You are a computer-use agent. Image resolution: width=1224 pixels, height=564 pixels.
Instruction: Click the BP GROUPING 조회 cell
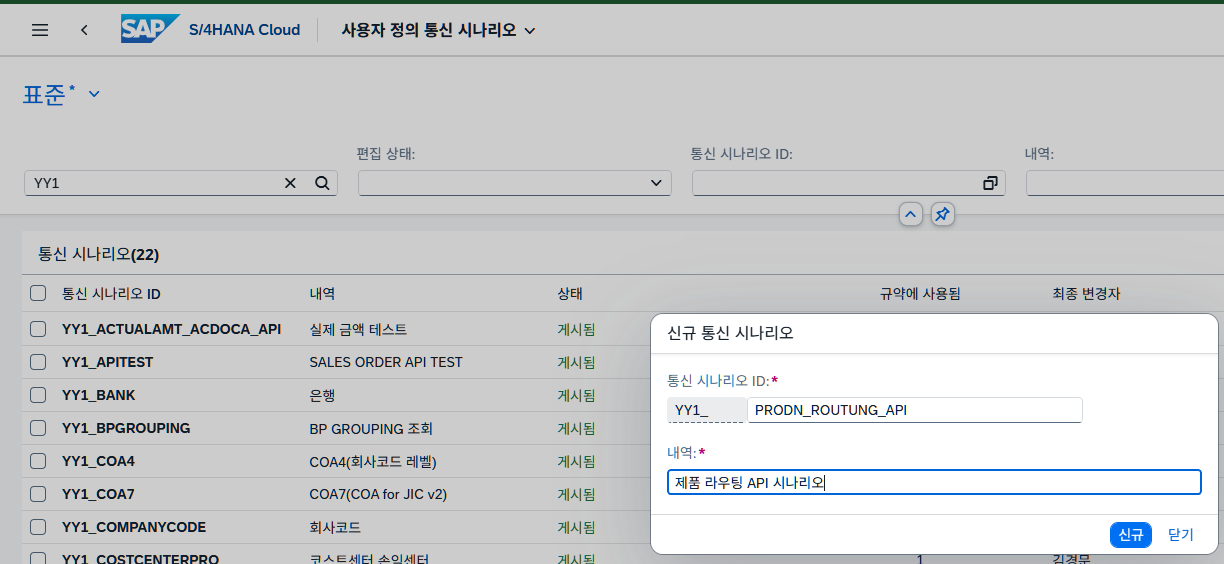point(371,428)
